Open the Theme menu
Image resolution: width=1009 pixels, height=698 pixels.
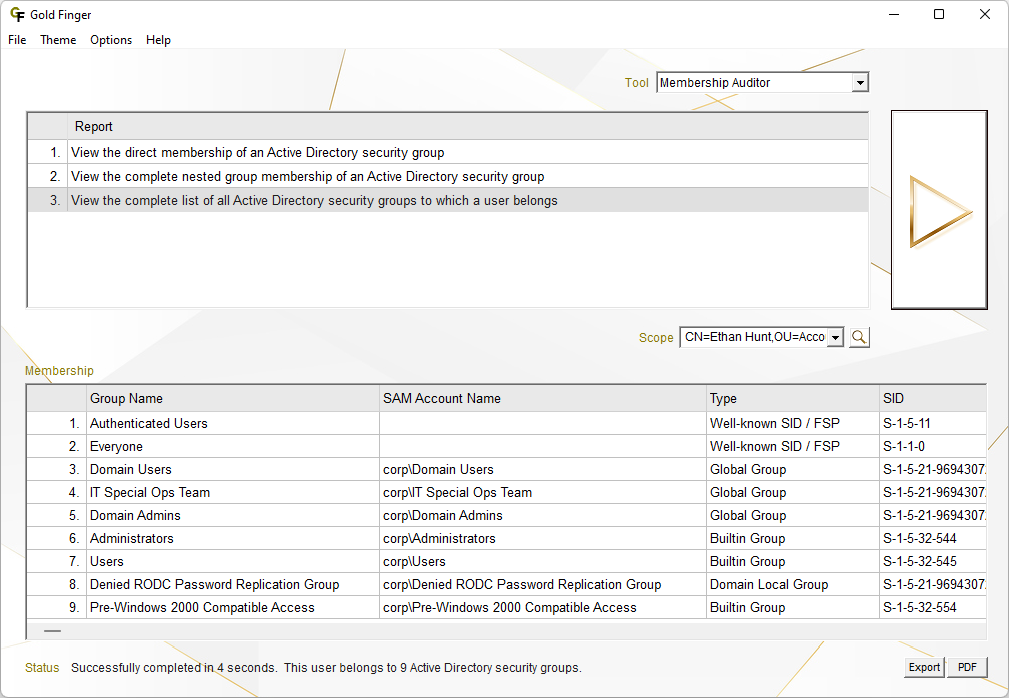tap(58, 40)
